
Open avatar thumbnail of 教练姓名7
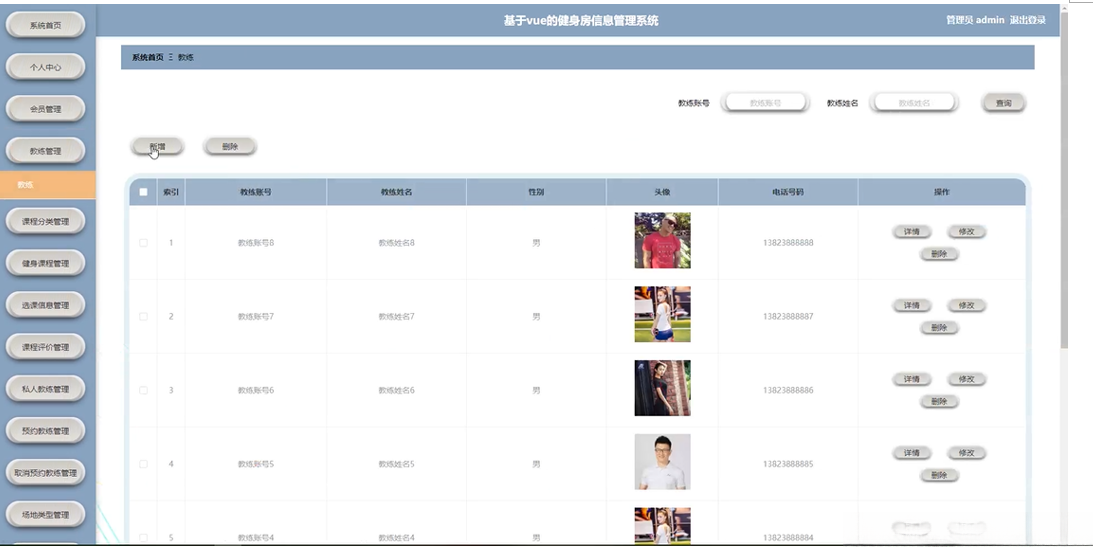pyautogui.click(x=662, y=314)
